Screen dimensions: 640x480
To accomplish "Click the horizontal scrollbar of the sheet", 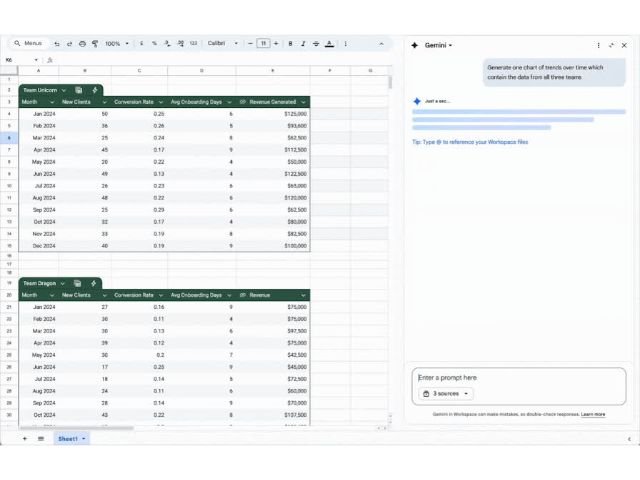I will (76, 428).
